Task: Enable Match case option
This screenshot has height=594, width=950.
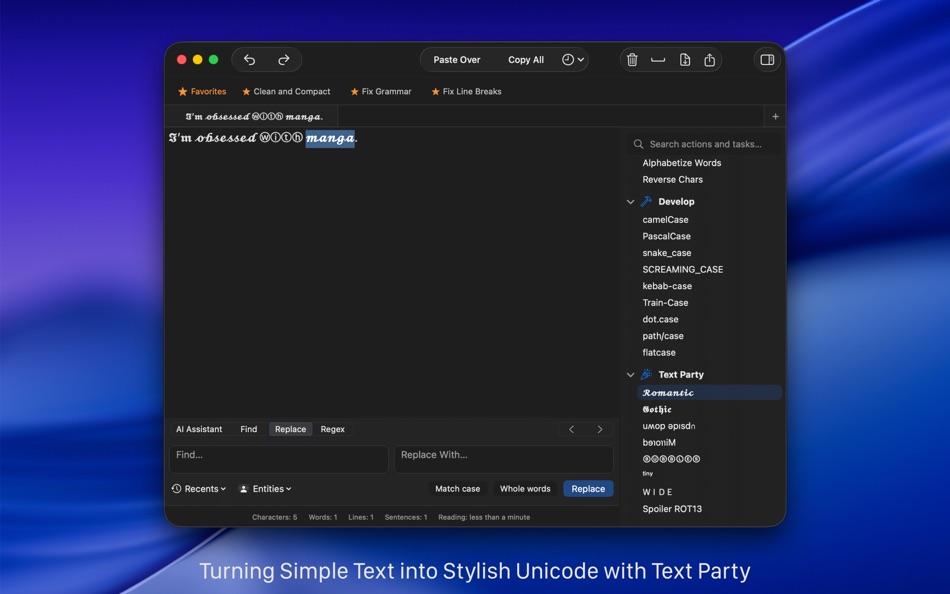Action: pyautogui.click(x=458, y=489)
